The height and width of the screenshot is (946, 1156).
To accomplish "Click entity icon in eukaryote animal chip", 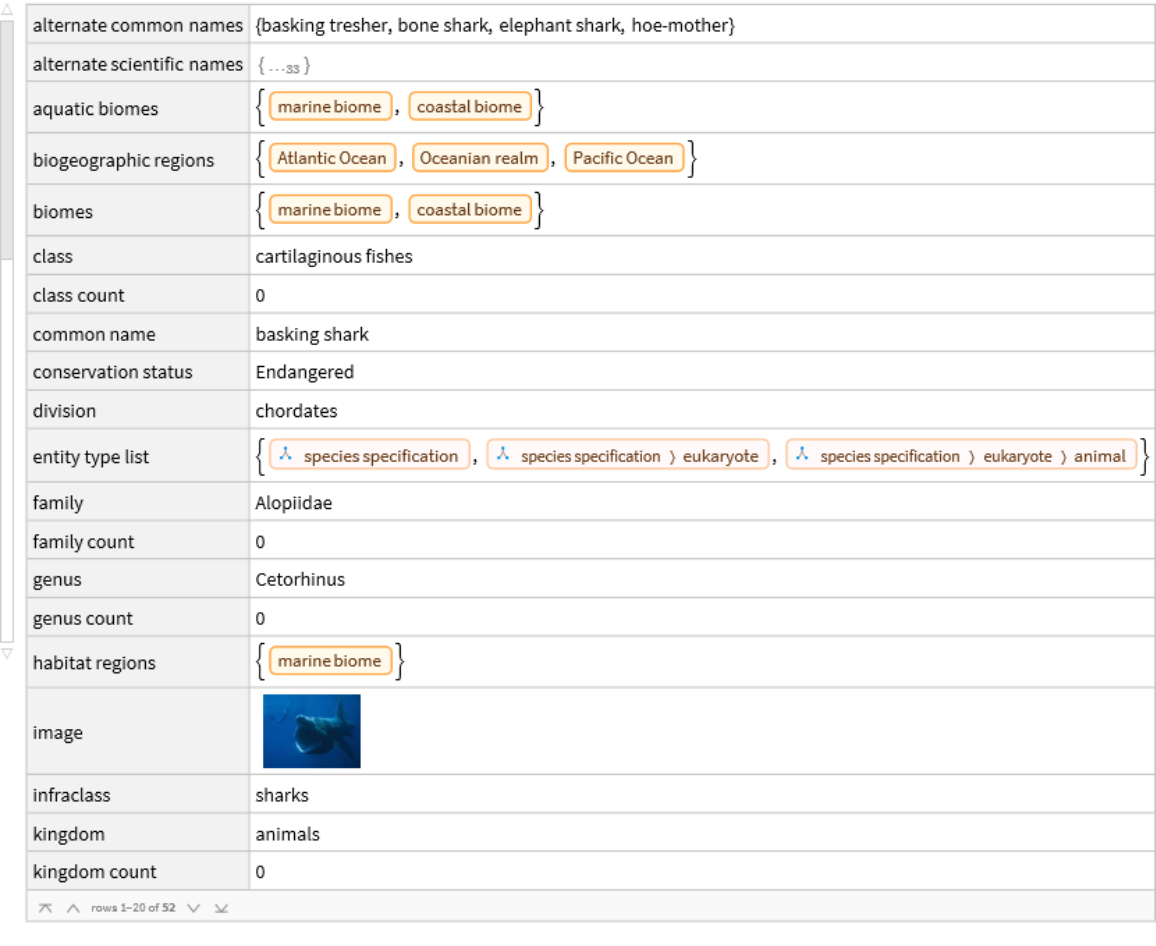I will (802, 456).
